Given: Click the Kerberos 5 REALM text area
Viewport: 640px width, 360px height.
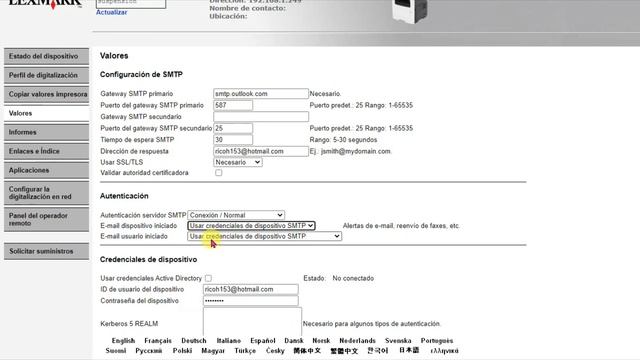Looking at the screenshot, I should pyautogui.click(x=252, y=322).
